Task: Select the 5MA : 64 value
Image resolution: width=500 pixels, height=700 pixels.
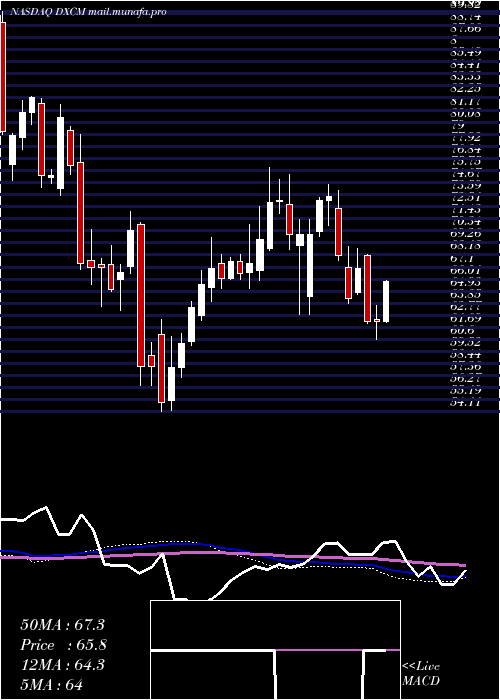Action: (52, 684)
